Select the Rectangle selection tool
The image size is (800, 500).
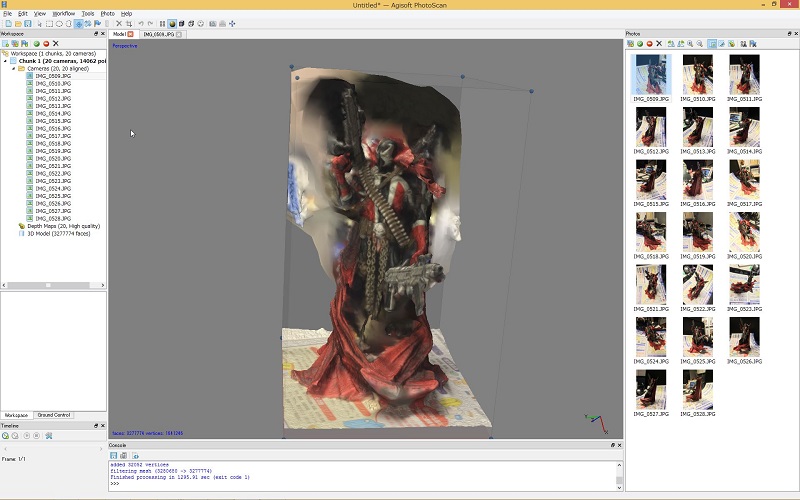[49, 23]
